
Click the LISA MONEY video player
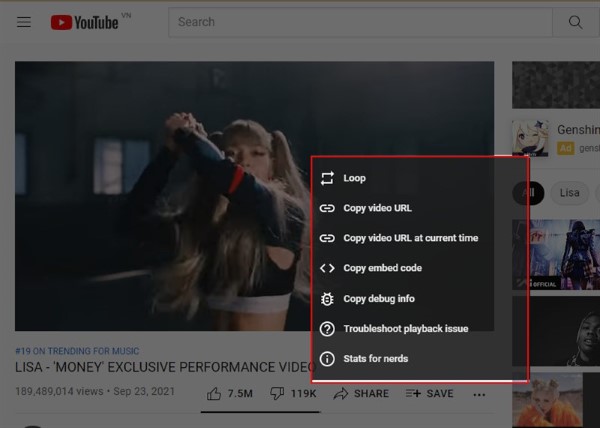click(160, 195)
